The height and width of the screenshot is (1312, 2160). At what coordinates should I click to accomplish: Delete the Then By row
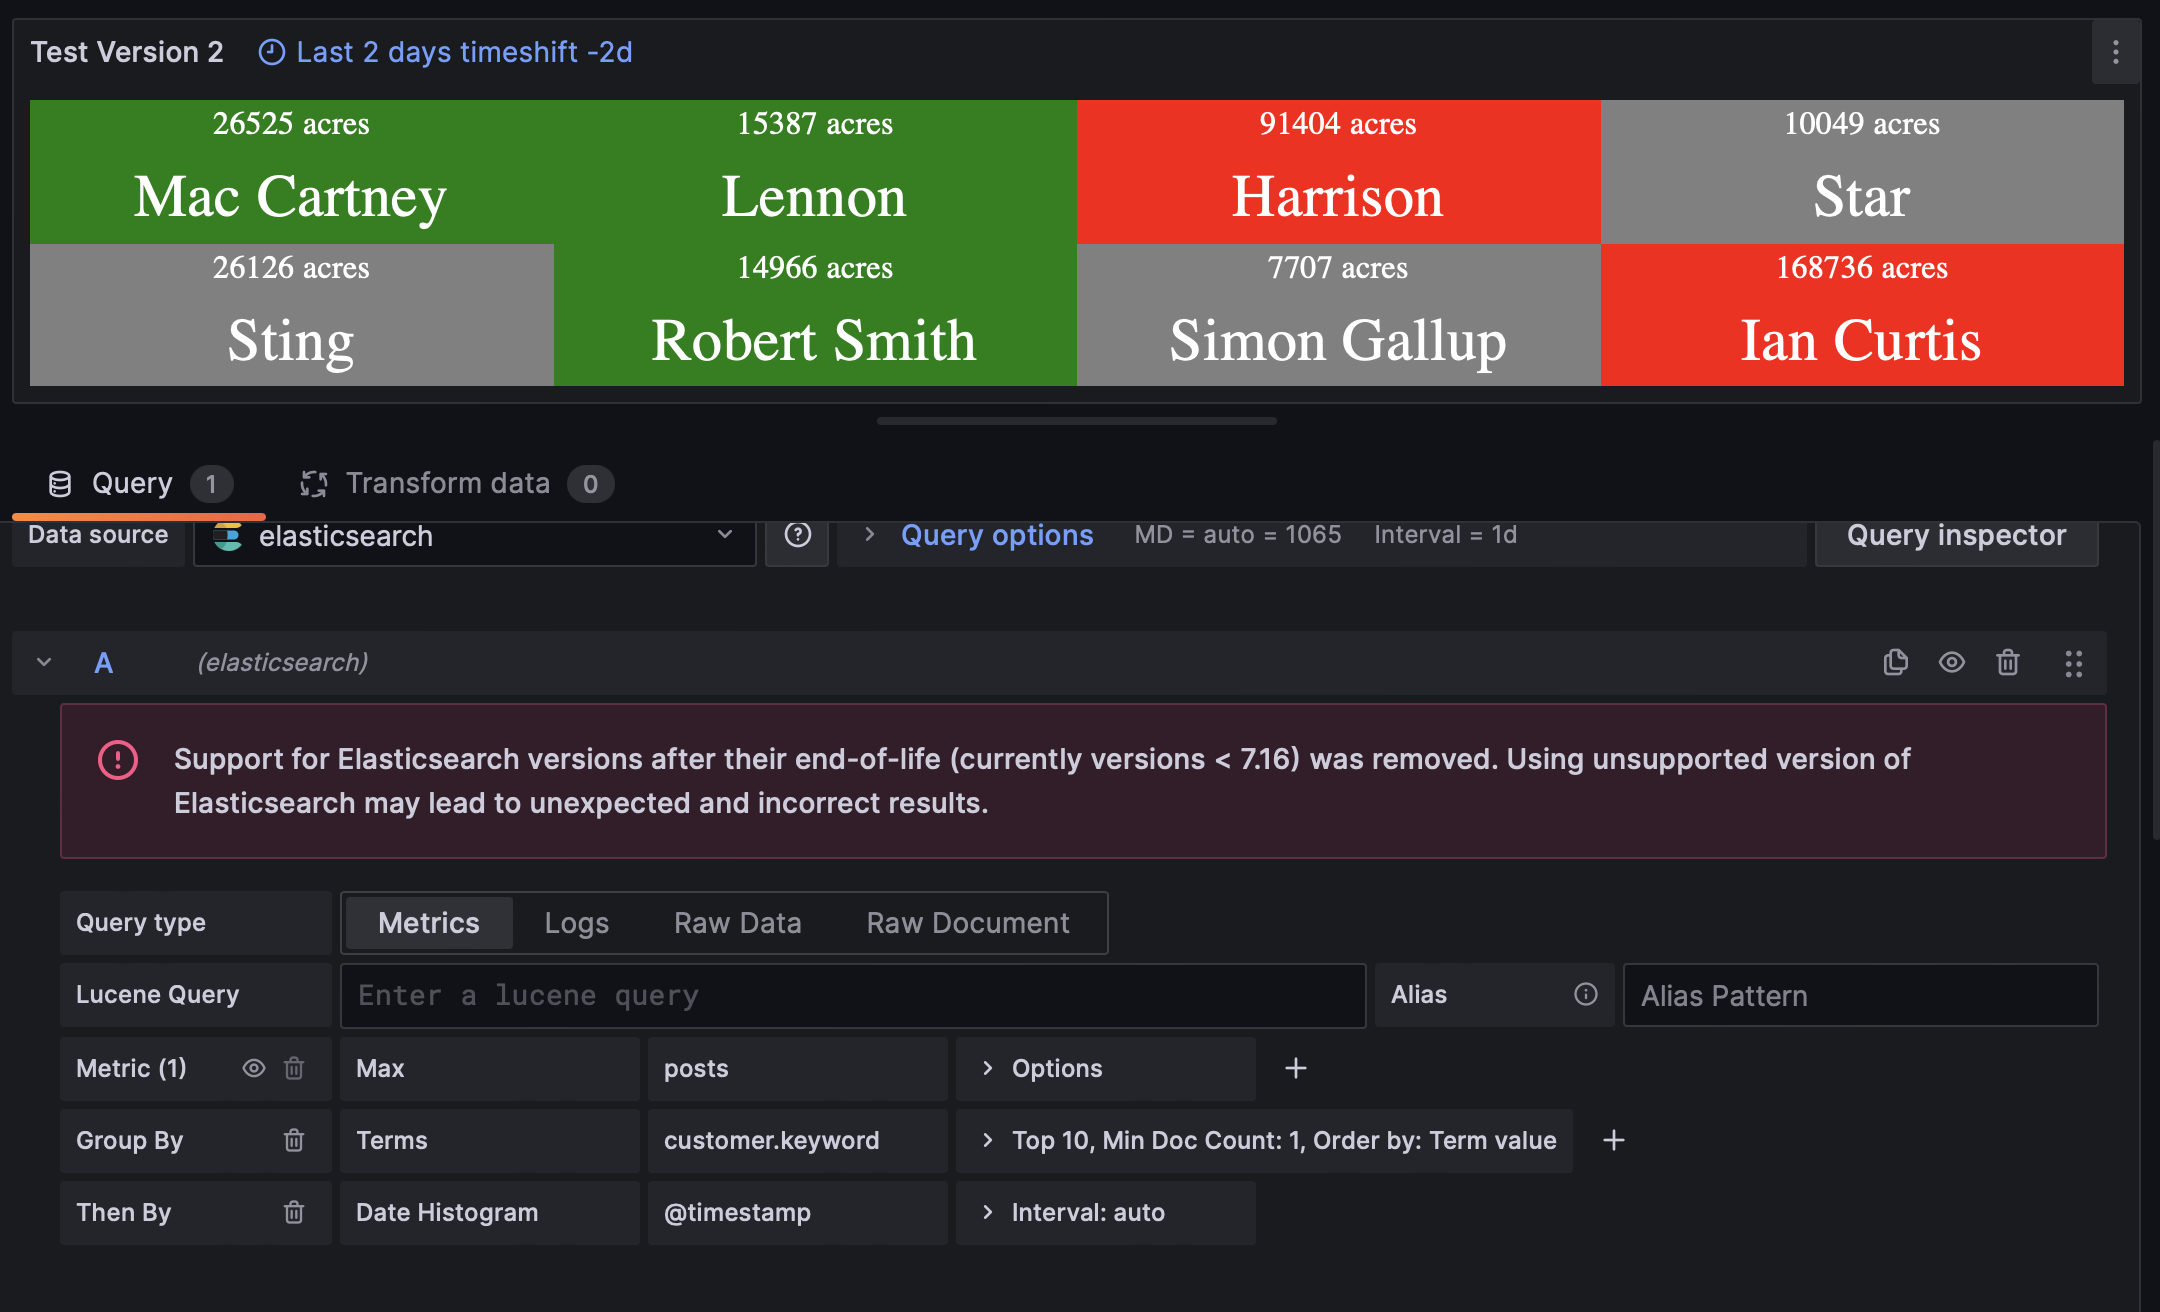(294, 1212)
